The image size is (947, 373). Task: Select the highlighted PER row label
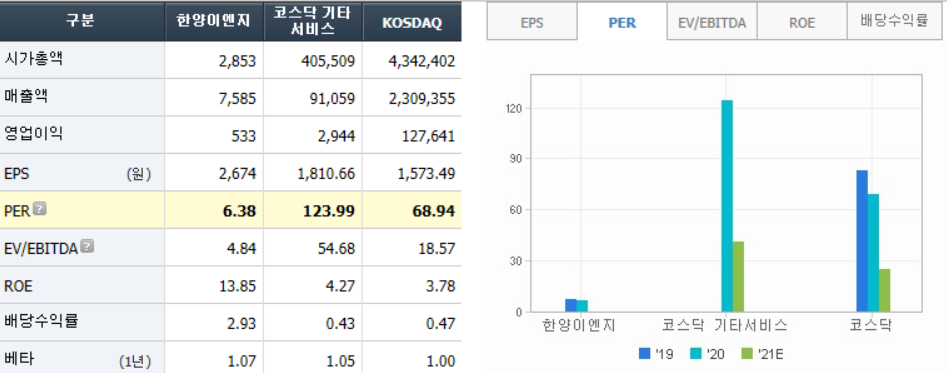coord(16,211)
